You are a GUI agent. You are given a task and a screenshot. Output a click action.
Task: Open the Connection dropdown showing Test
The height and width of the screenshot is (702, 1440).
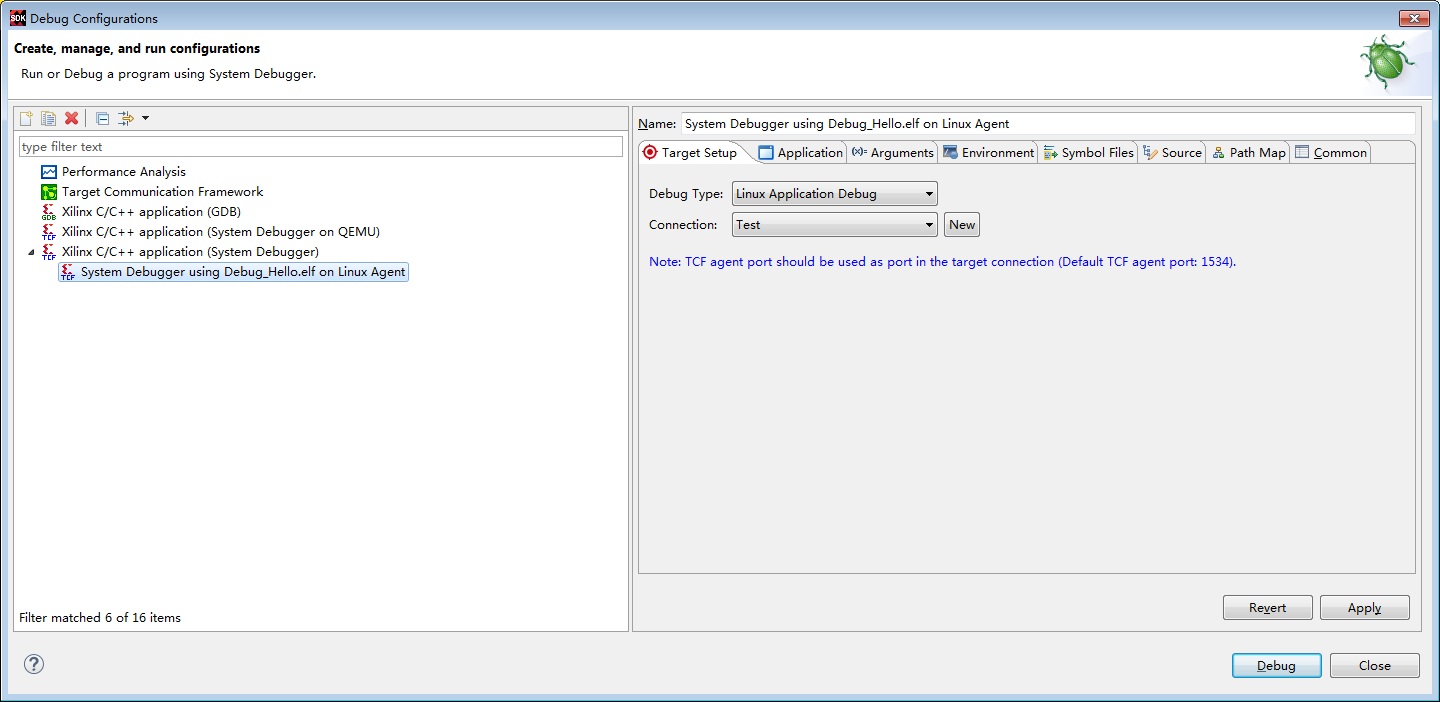(x=835, y=225)
